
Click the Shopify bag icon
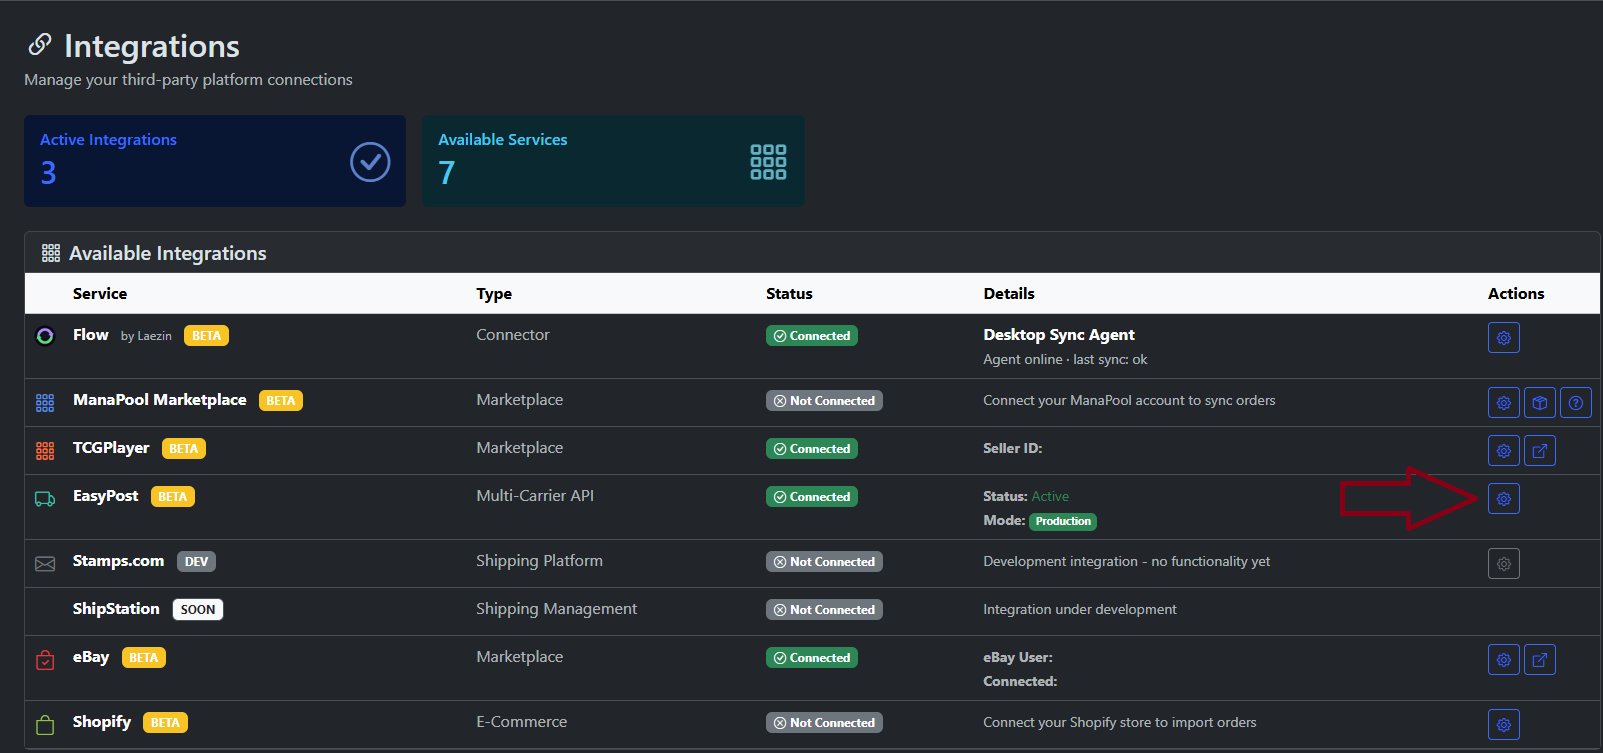pos(45,725)
